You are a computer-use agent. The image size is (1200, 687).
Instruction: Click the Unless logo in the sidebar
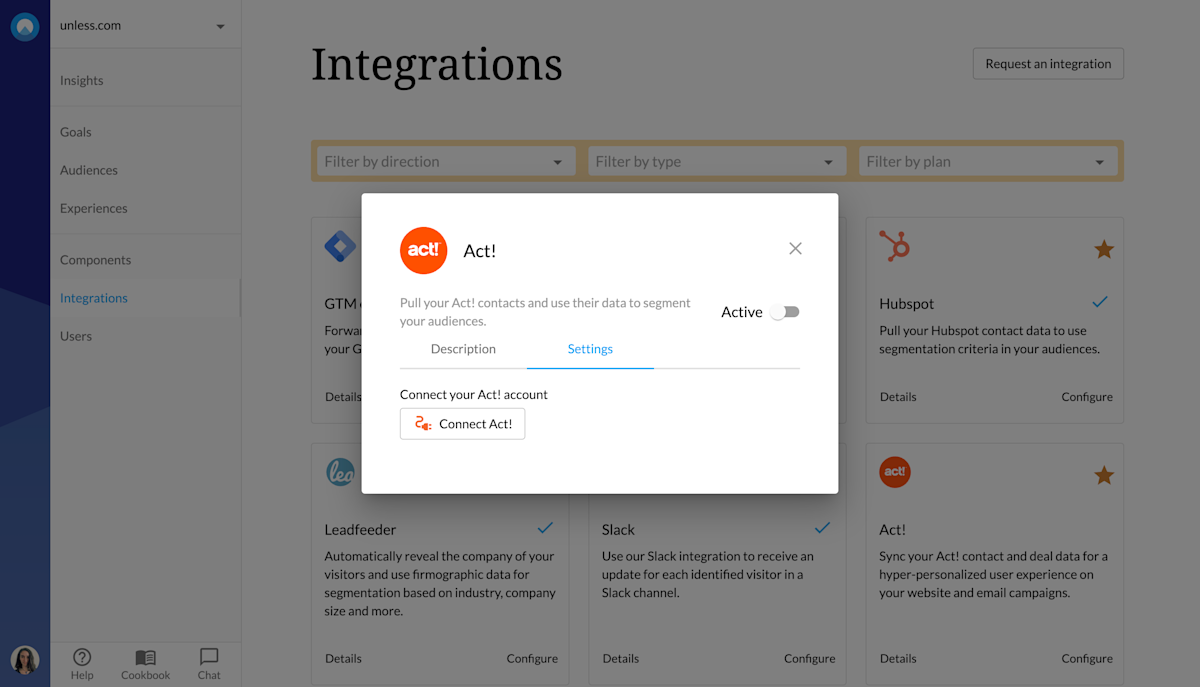(x=25, y=27)
